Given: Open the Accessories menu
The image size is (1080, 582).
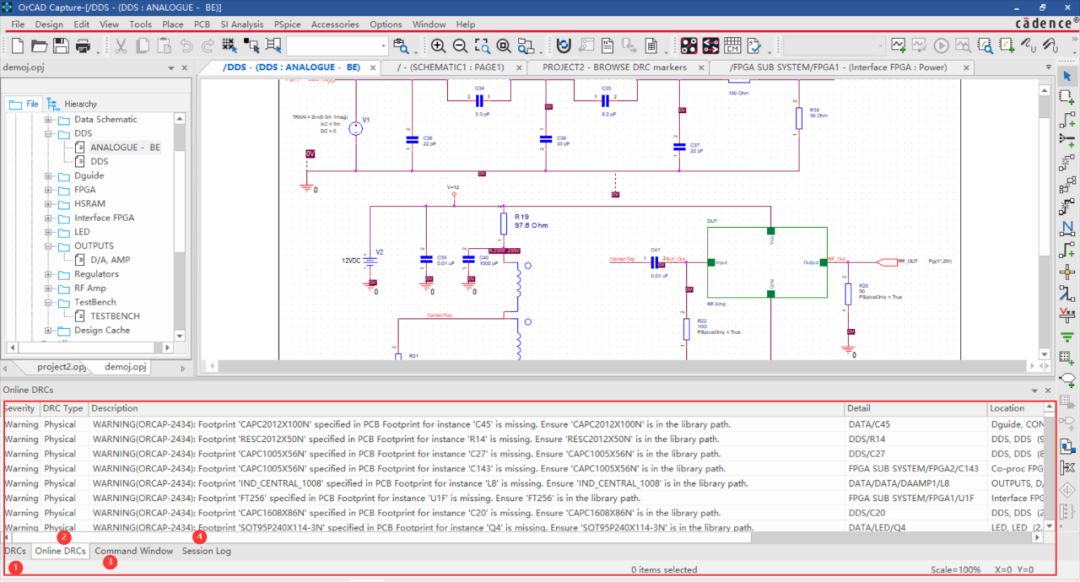Looking at the screenshot, I should [335, 24].
